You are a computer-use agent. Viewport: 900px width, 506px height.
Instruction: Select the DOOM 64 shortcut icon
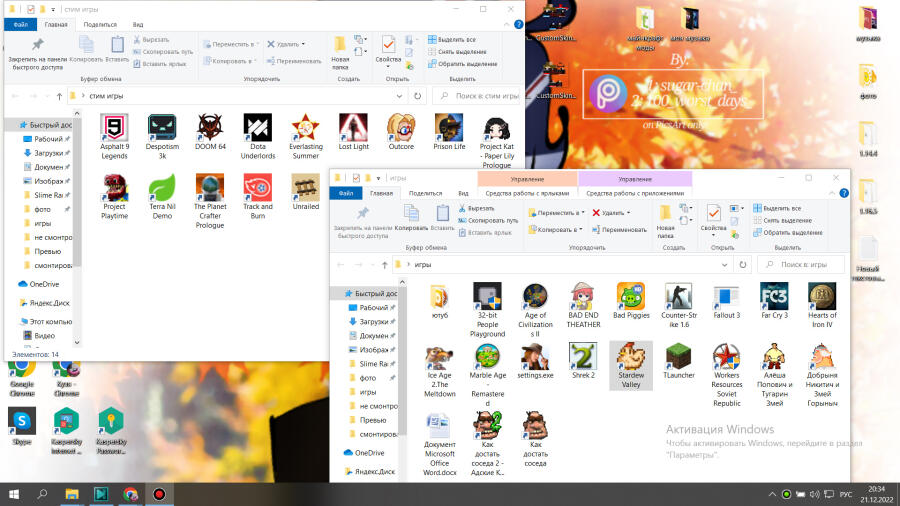click(210, 132)
